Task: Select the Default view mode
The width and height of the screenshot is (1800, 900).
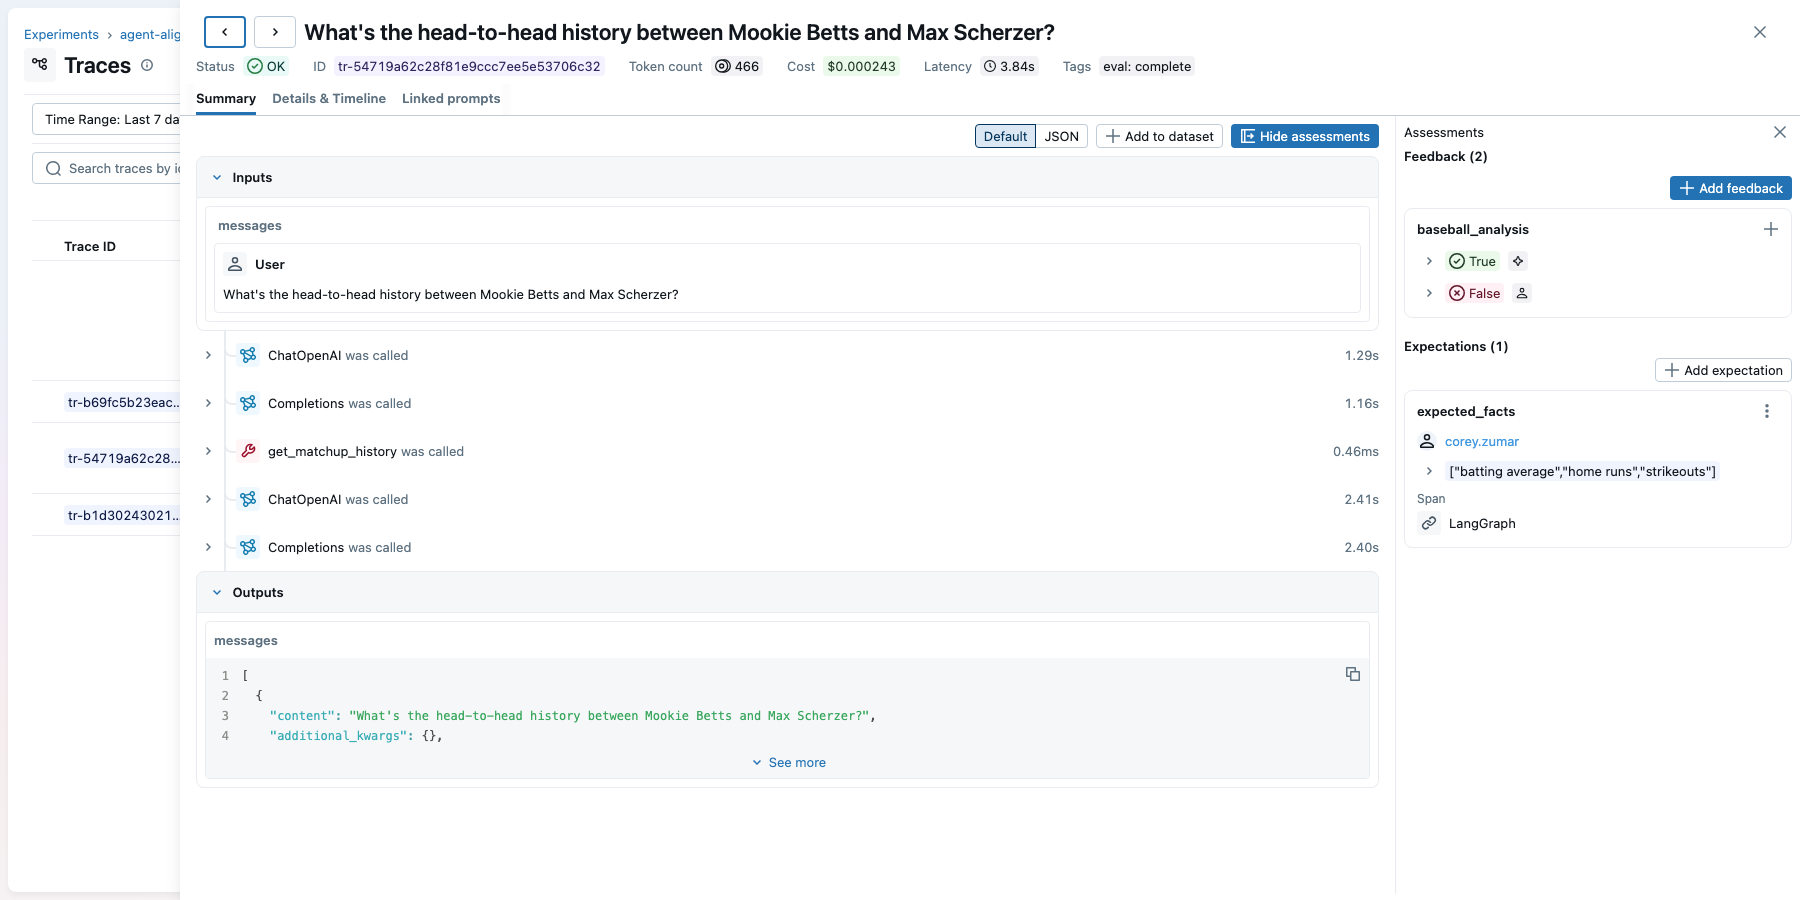Action: pyautogui.click(x=1005, y=136)
